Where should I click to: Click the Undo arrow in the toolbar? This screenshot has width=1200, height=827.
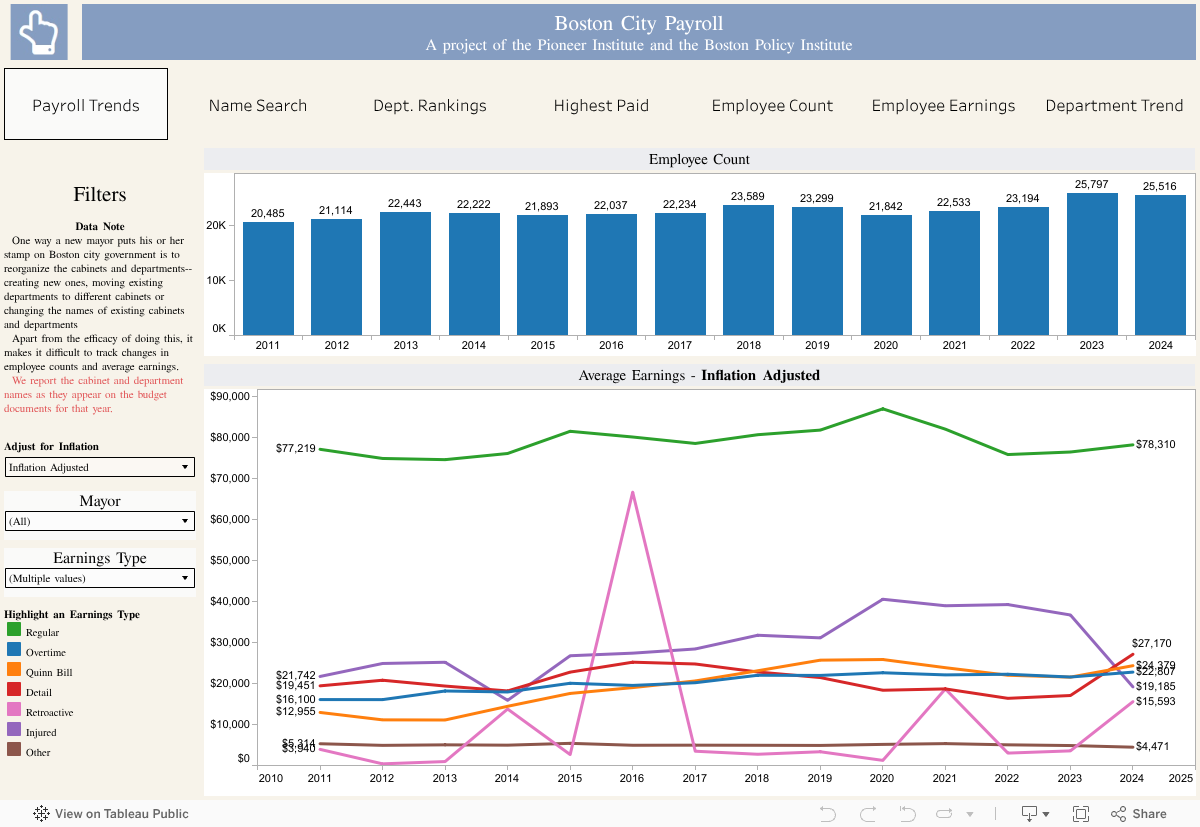click(x=828, y=814)
